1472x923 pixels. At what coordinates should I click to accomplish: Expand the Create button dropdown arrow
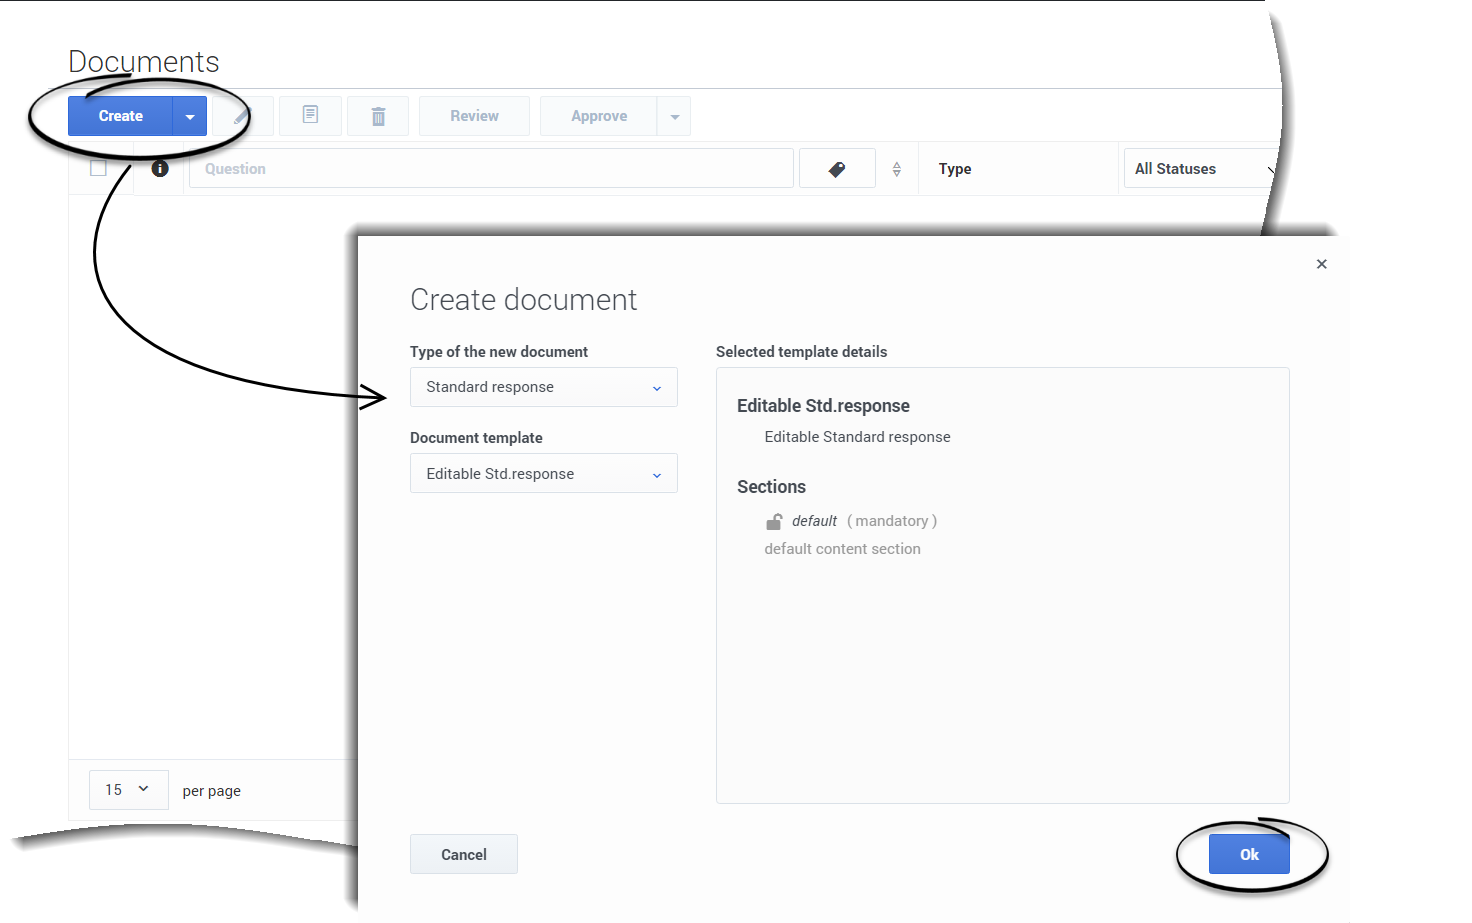point(190,117)
